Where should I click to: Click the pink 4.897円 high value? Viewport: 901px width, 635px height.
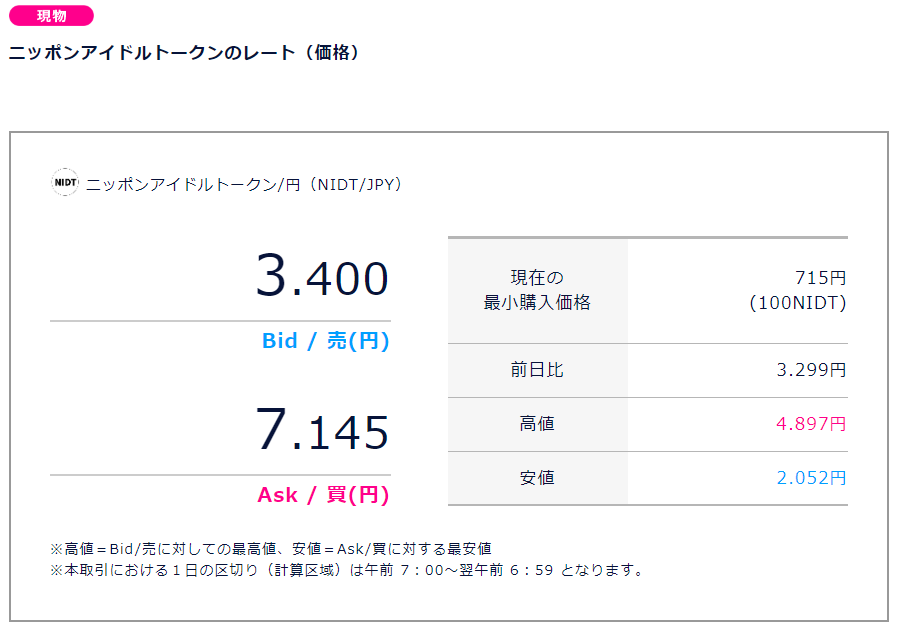tap(811, 424)
